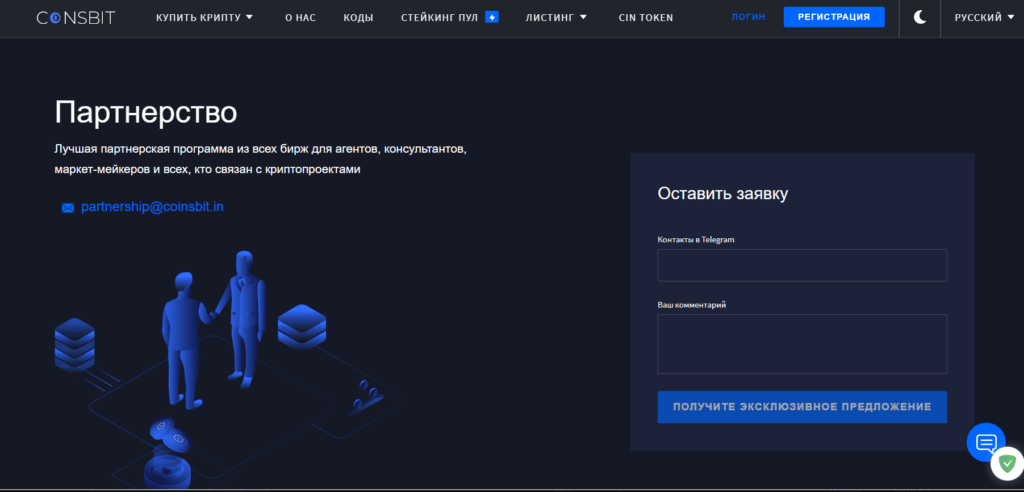Click the green shield security badge
This screenshot has width=1024, height=492.
point(1007,464)
